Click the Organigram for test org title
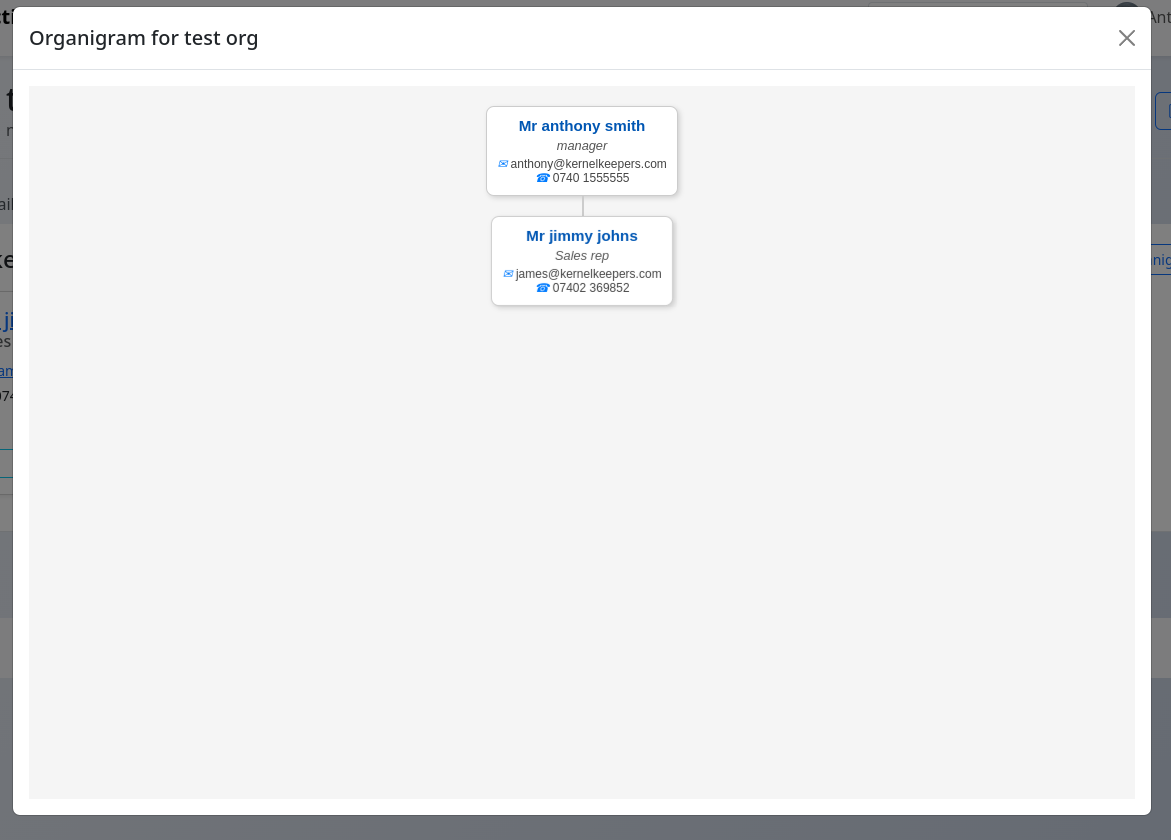This screenshot has width=1171, height=840. [x=143, y=38]
